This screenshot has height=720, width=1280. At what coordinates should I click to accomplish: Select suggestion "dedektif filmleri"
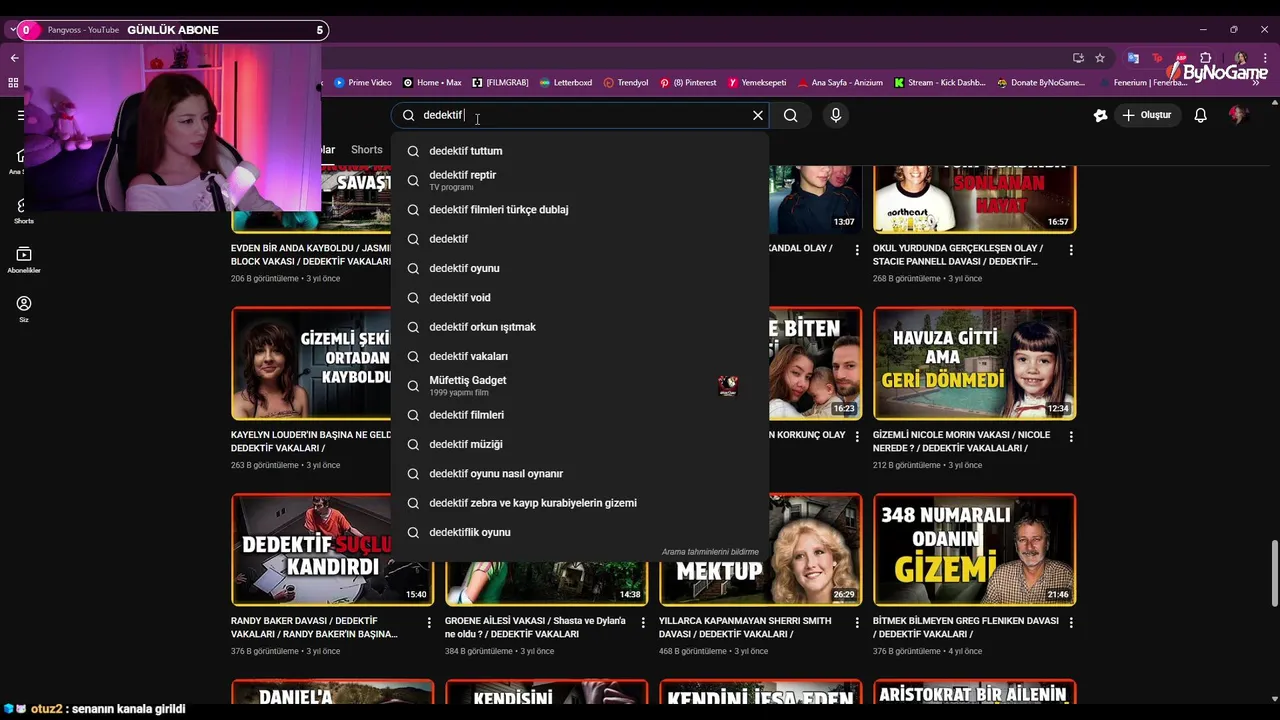[580, 415]
